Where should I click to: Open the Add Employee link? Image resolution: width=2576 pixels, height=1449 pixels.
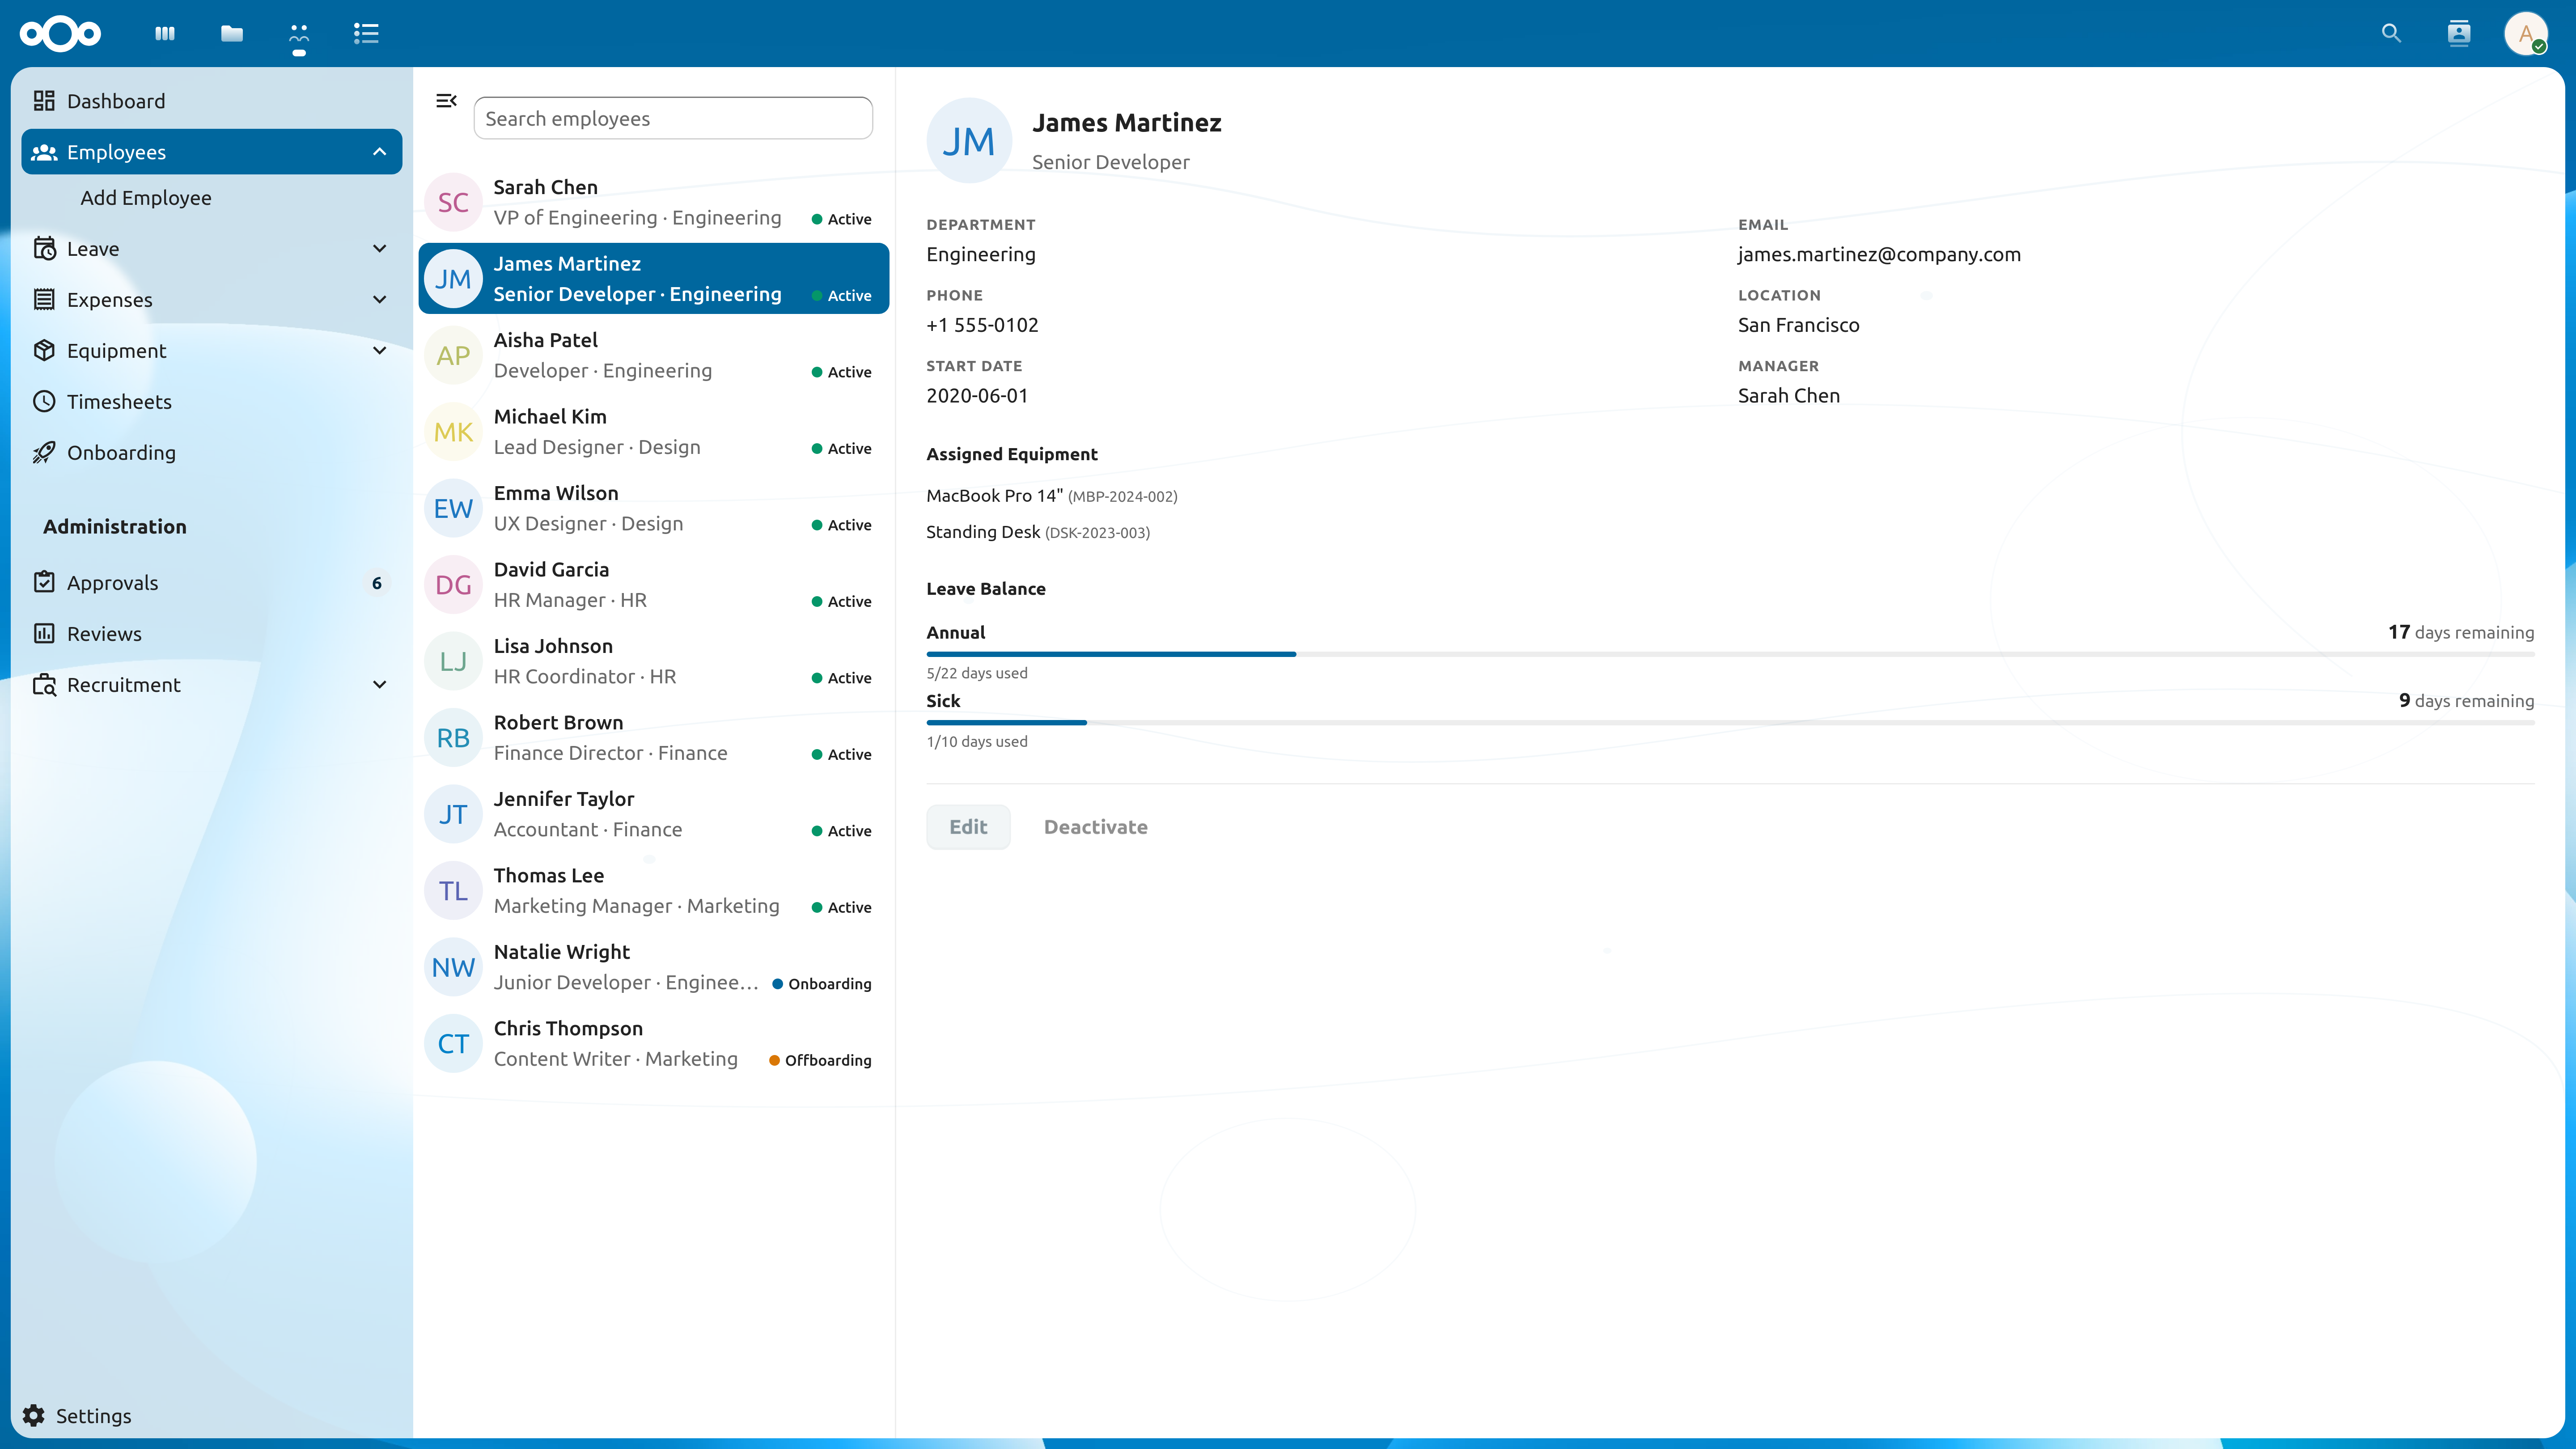pyautogui.click(x=146, y=197)
